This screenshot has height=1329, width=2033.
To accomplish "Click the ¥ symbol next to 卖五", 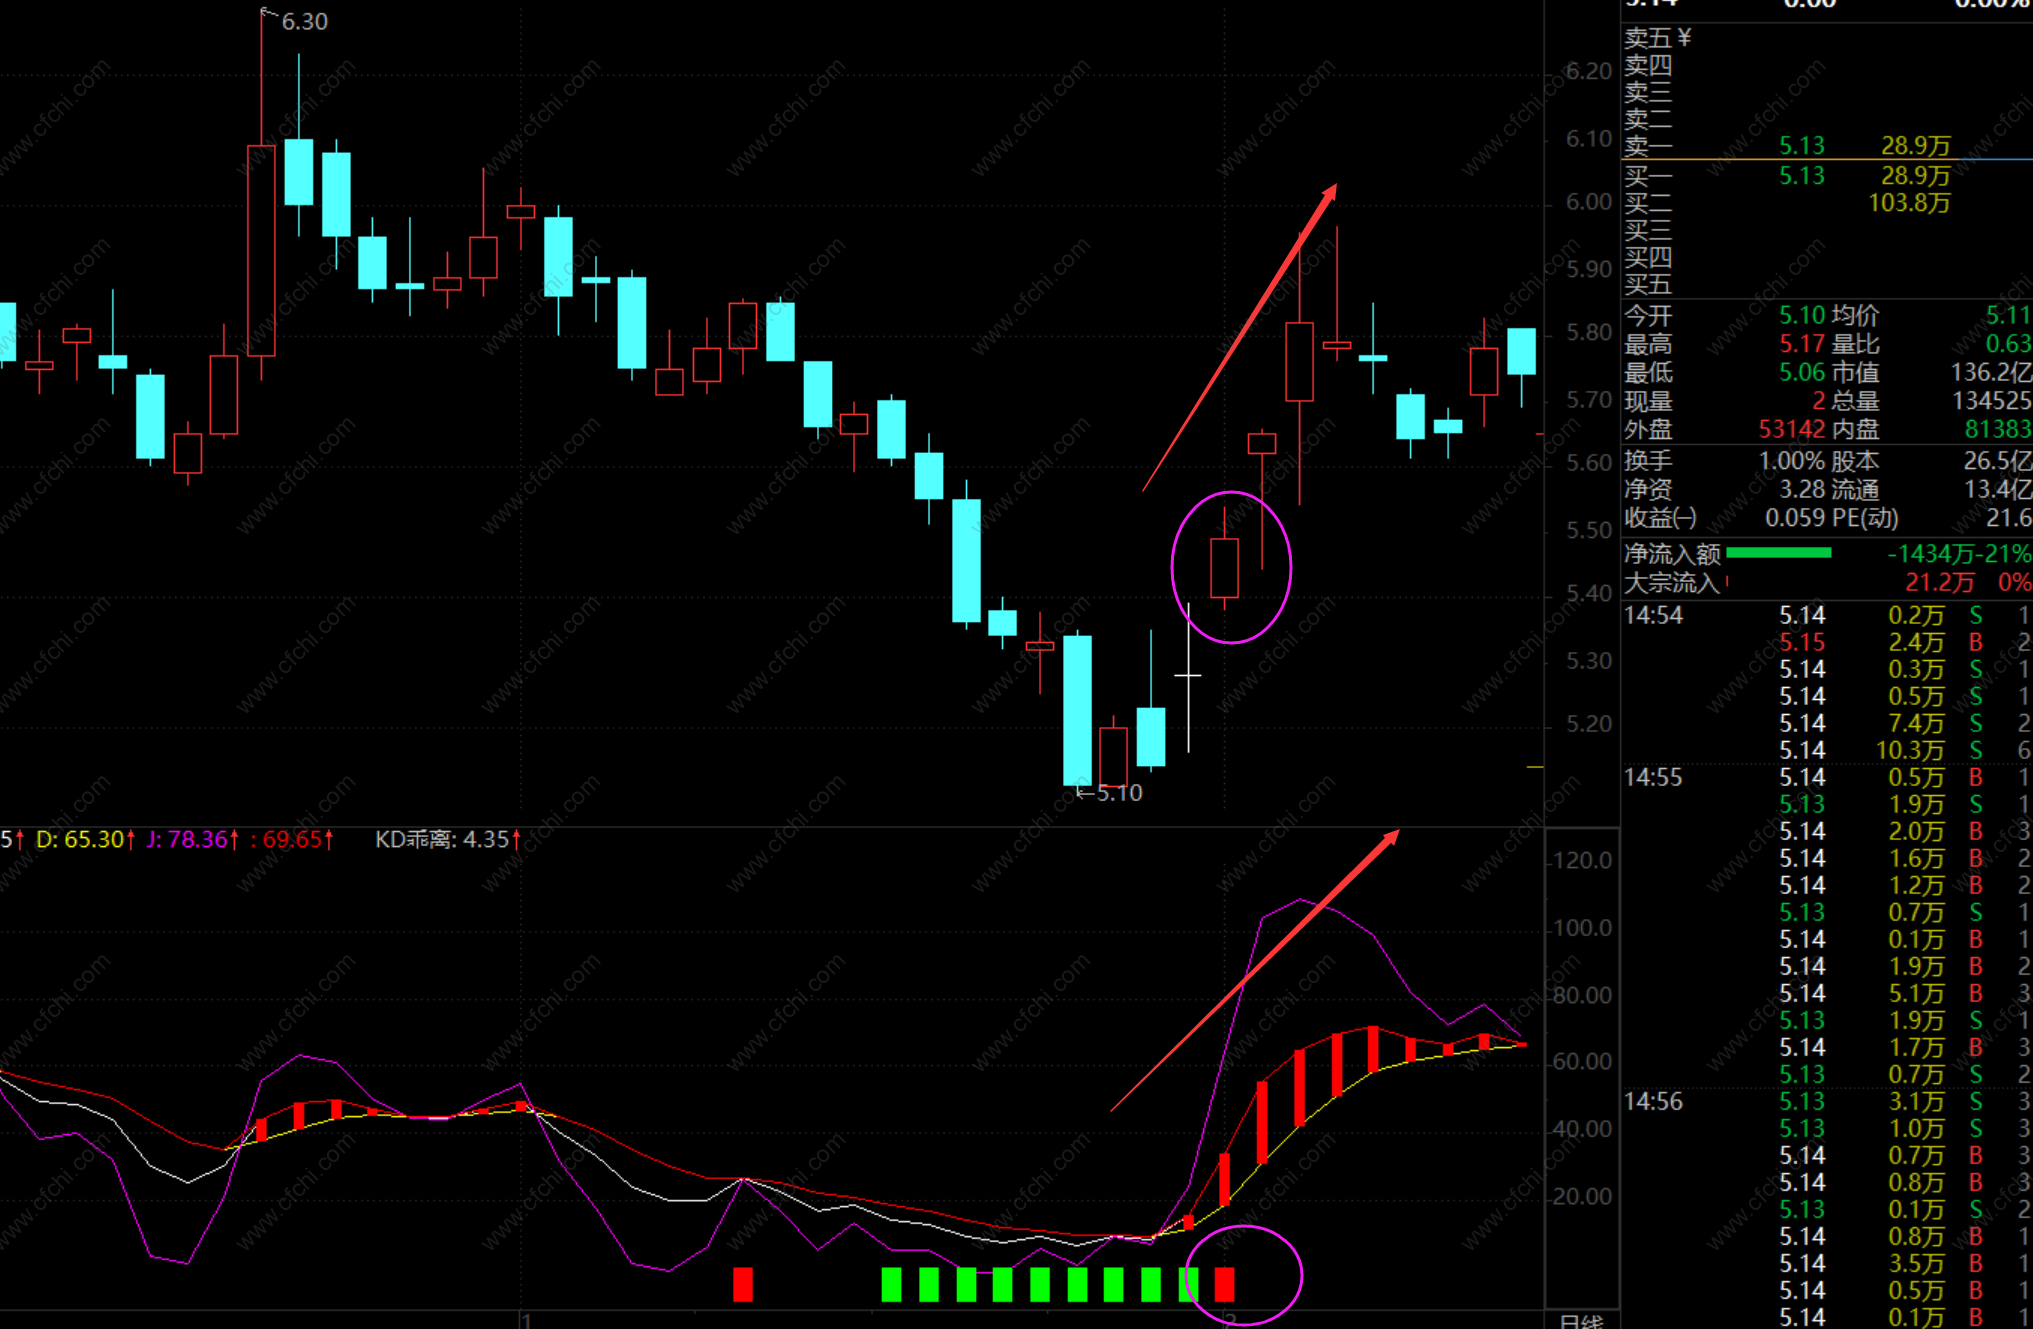I will coord(1684,38).
